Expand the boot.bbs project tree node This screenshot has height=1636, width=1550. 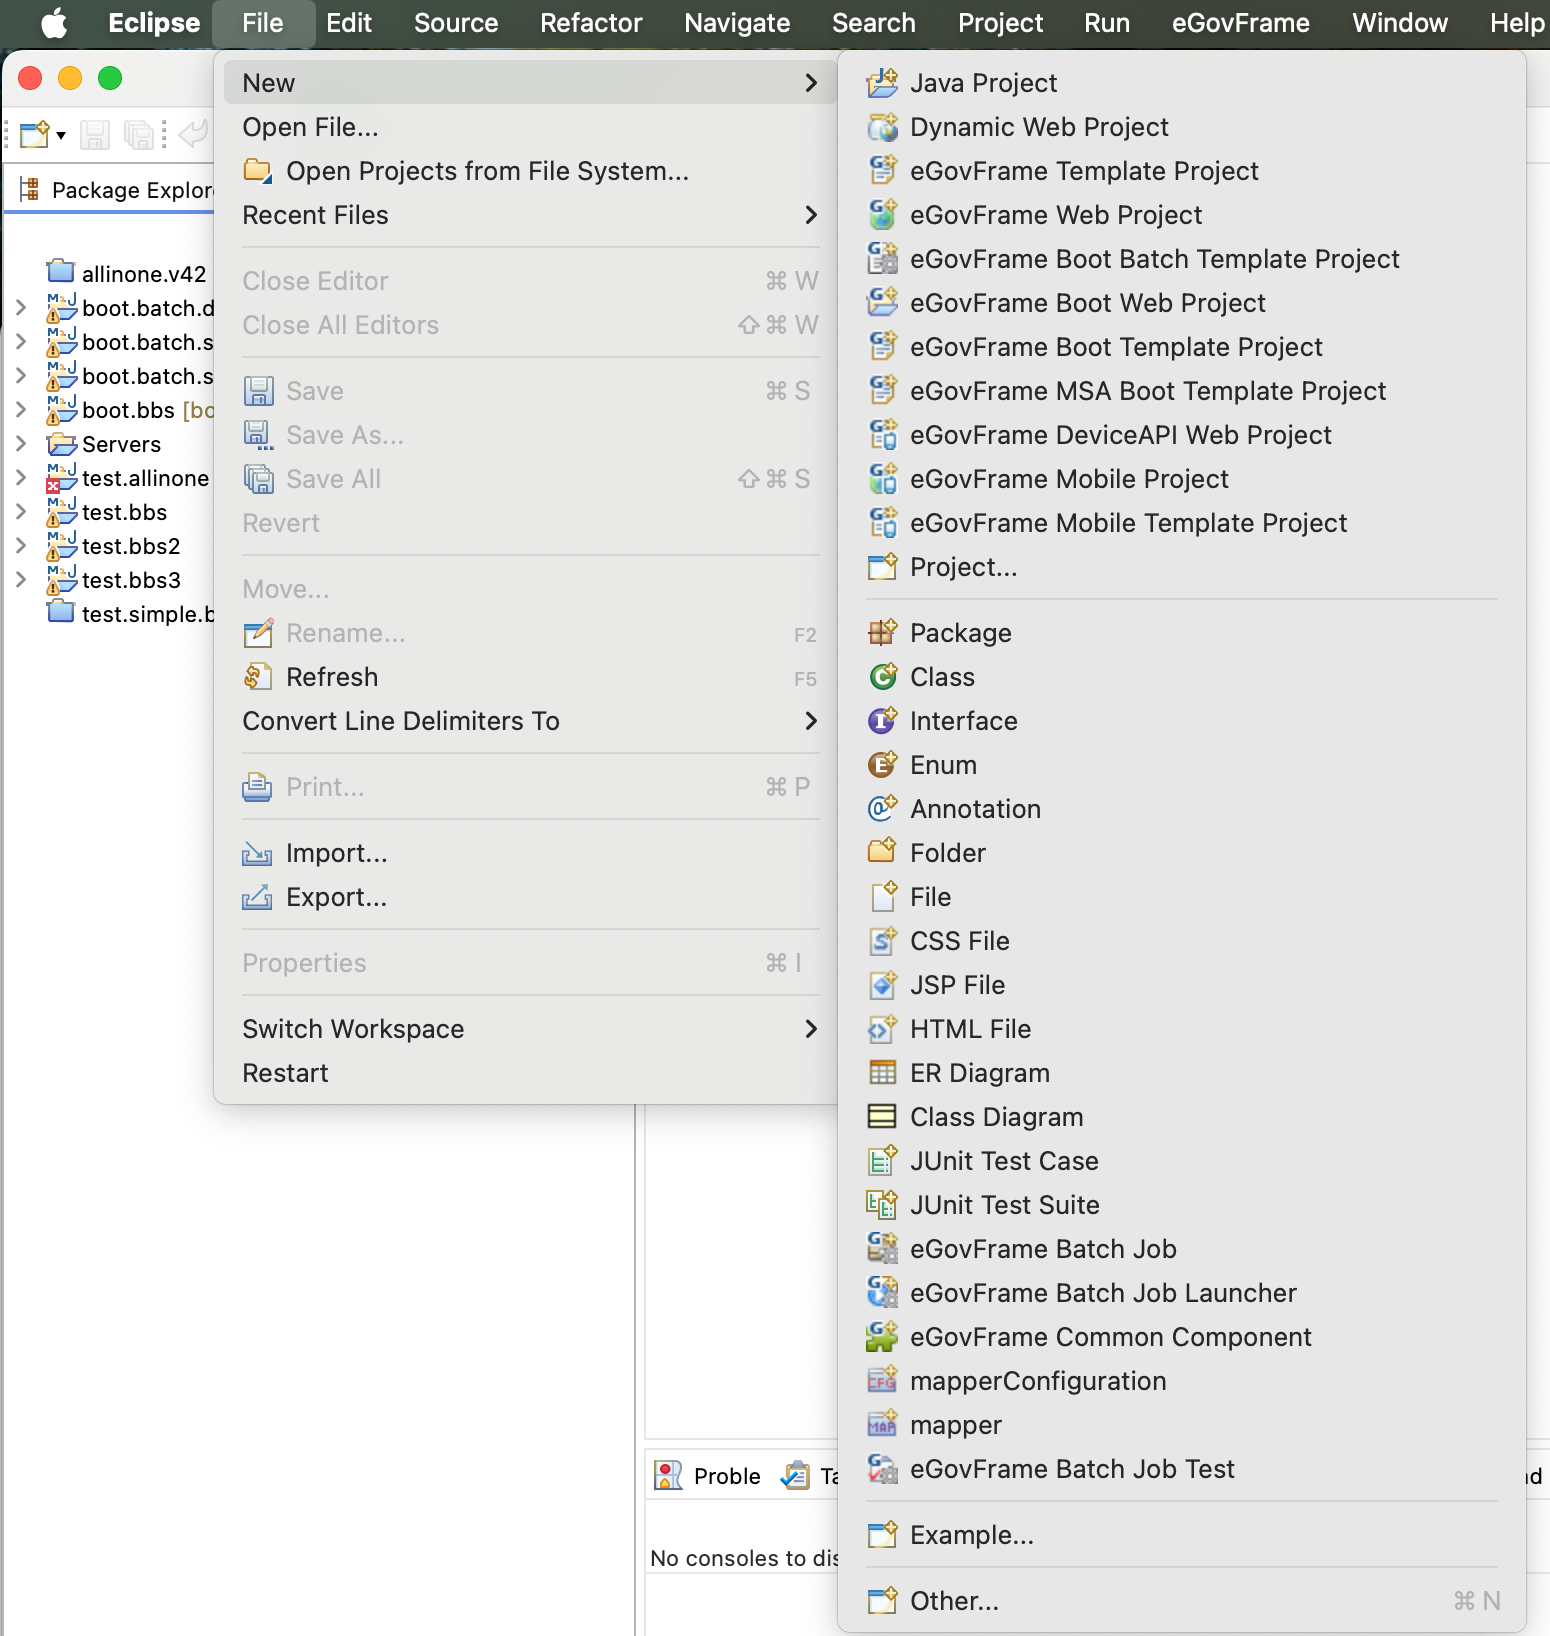[x=21, y=410]
